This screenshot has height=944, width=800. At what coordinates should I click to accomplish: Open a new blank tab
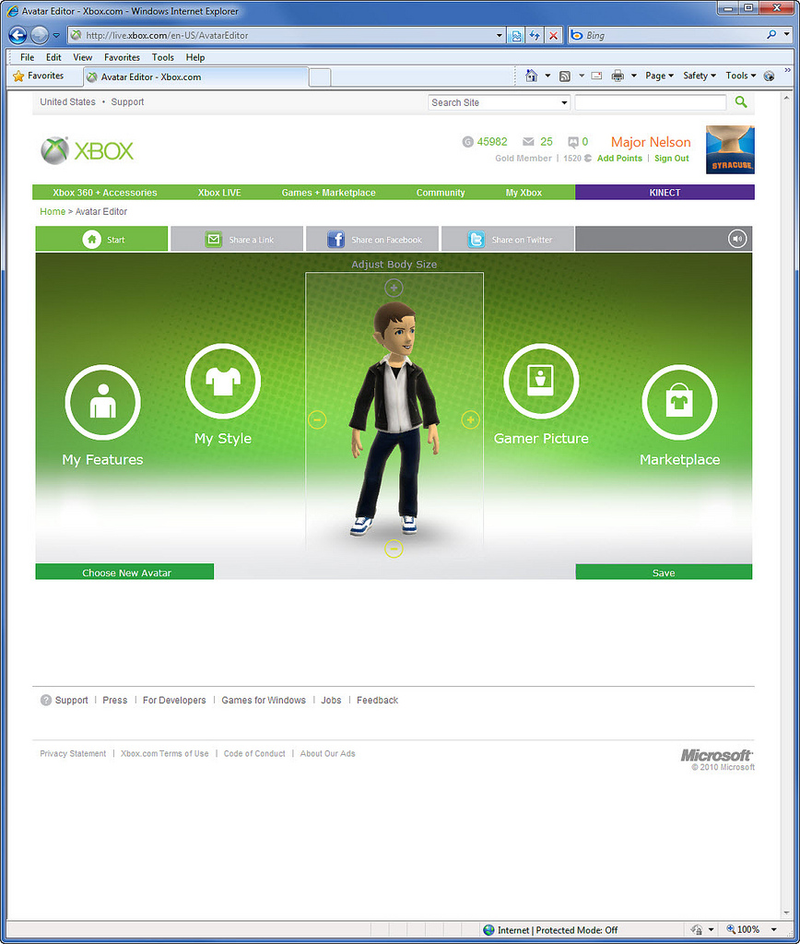[x=320, y=77]
